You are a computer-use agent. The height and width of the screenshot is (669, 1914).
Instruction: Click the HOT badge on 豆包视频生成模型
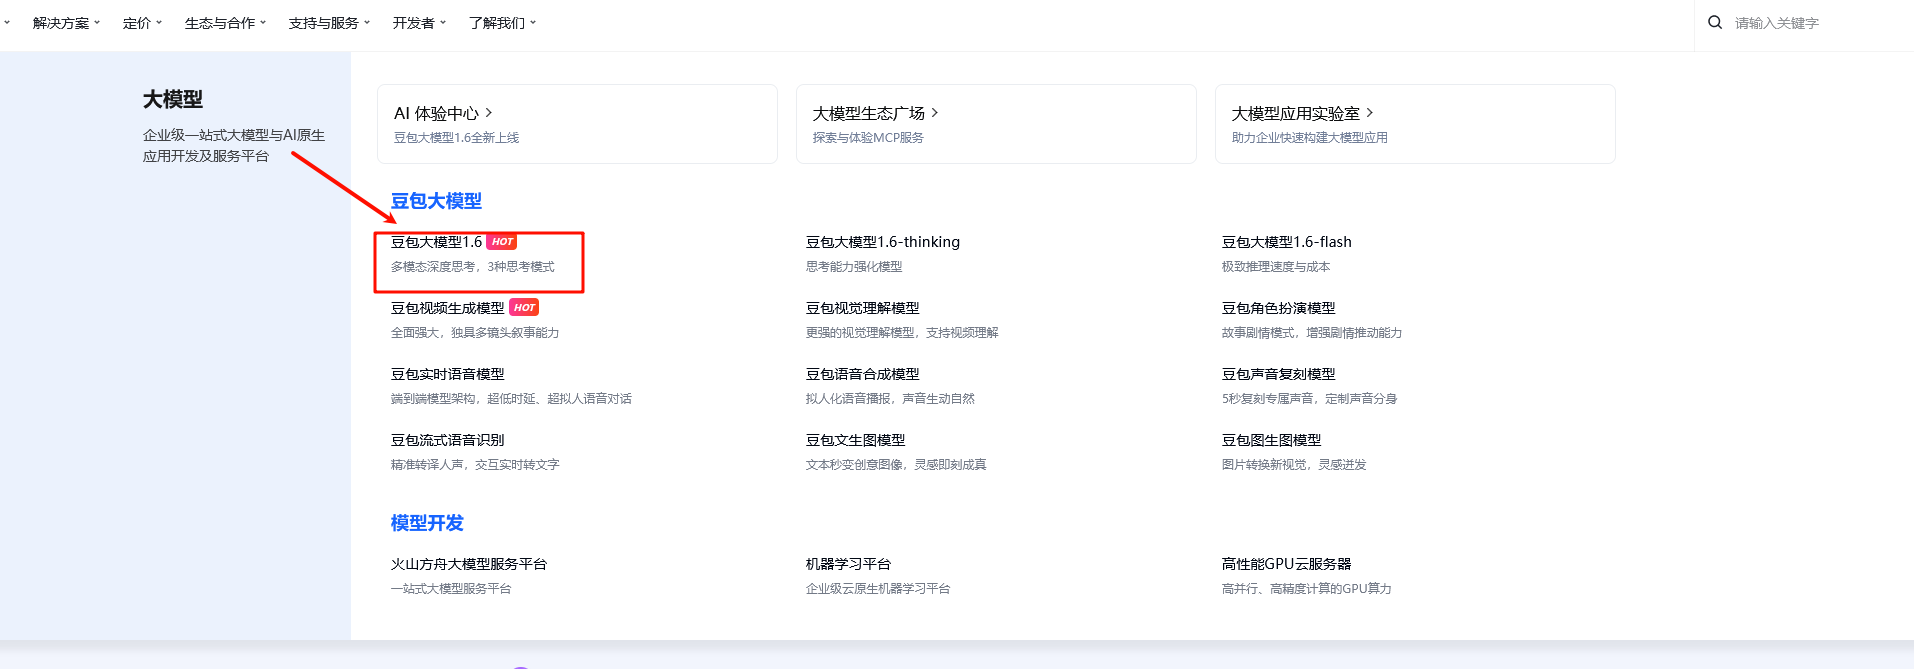pyautogui.click(x=524, y=308)
